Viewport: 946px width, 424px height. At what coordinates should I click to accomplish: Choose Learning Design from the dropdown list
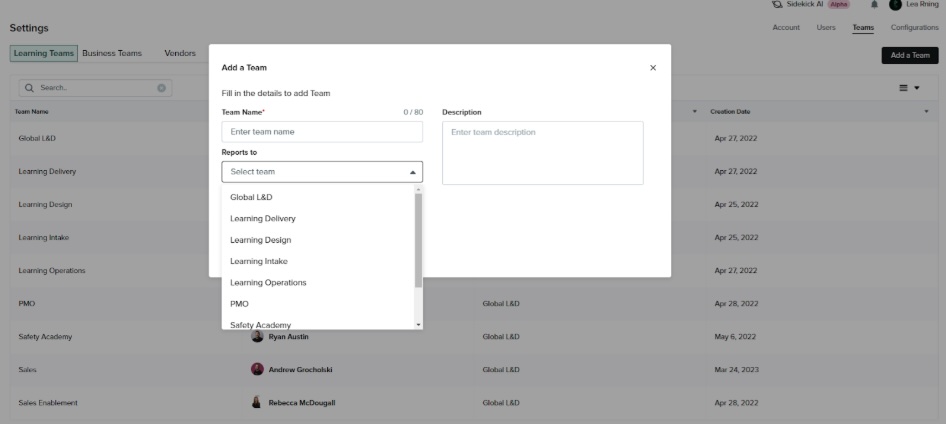coord(260,240)
